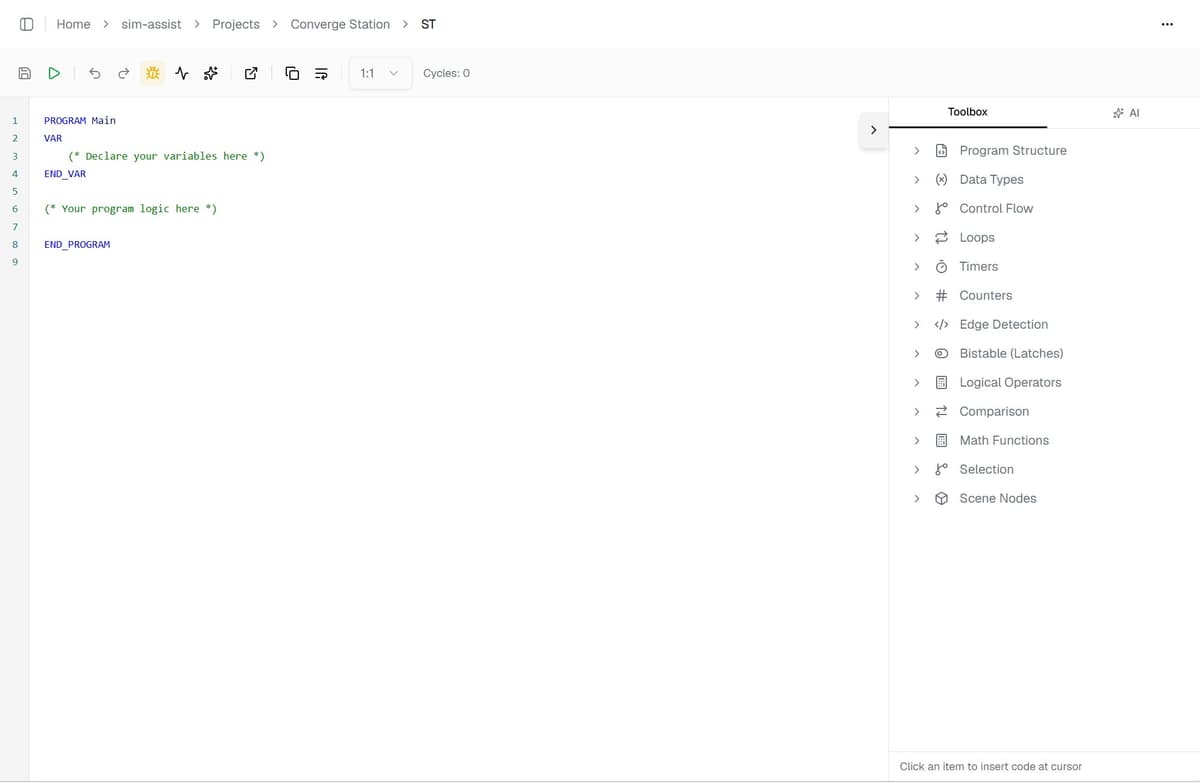Run the program with the green play button
Viewport: 1200px width, 783px height.
[54, 73]
